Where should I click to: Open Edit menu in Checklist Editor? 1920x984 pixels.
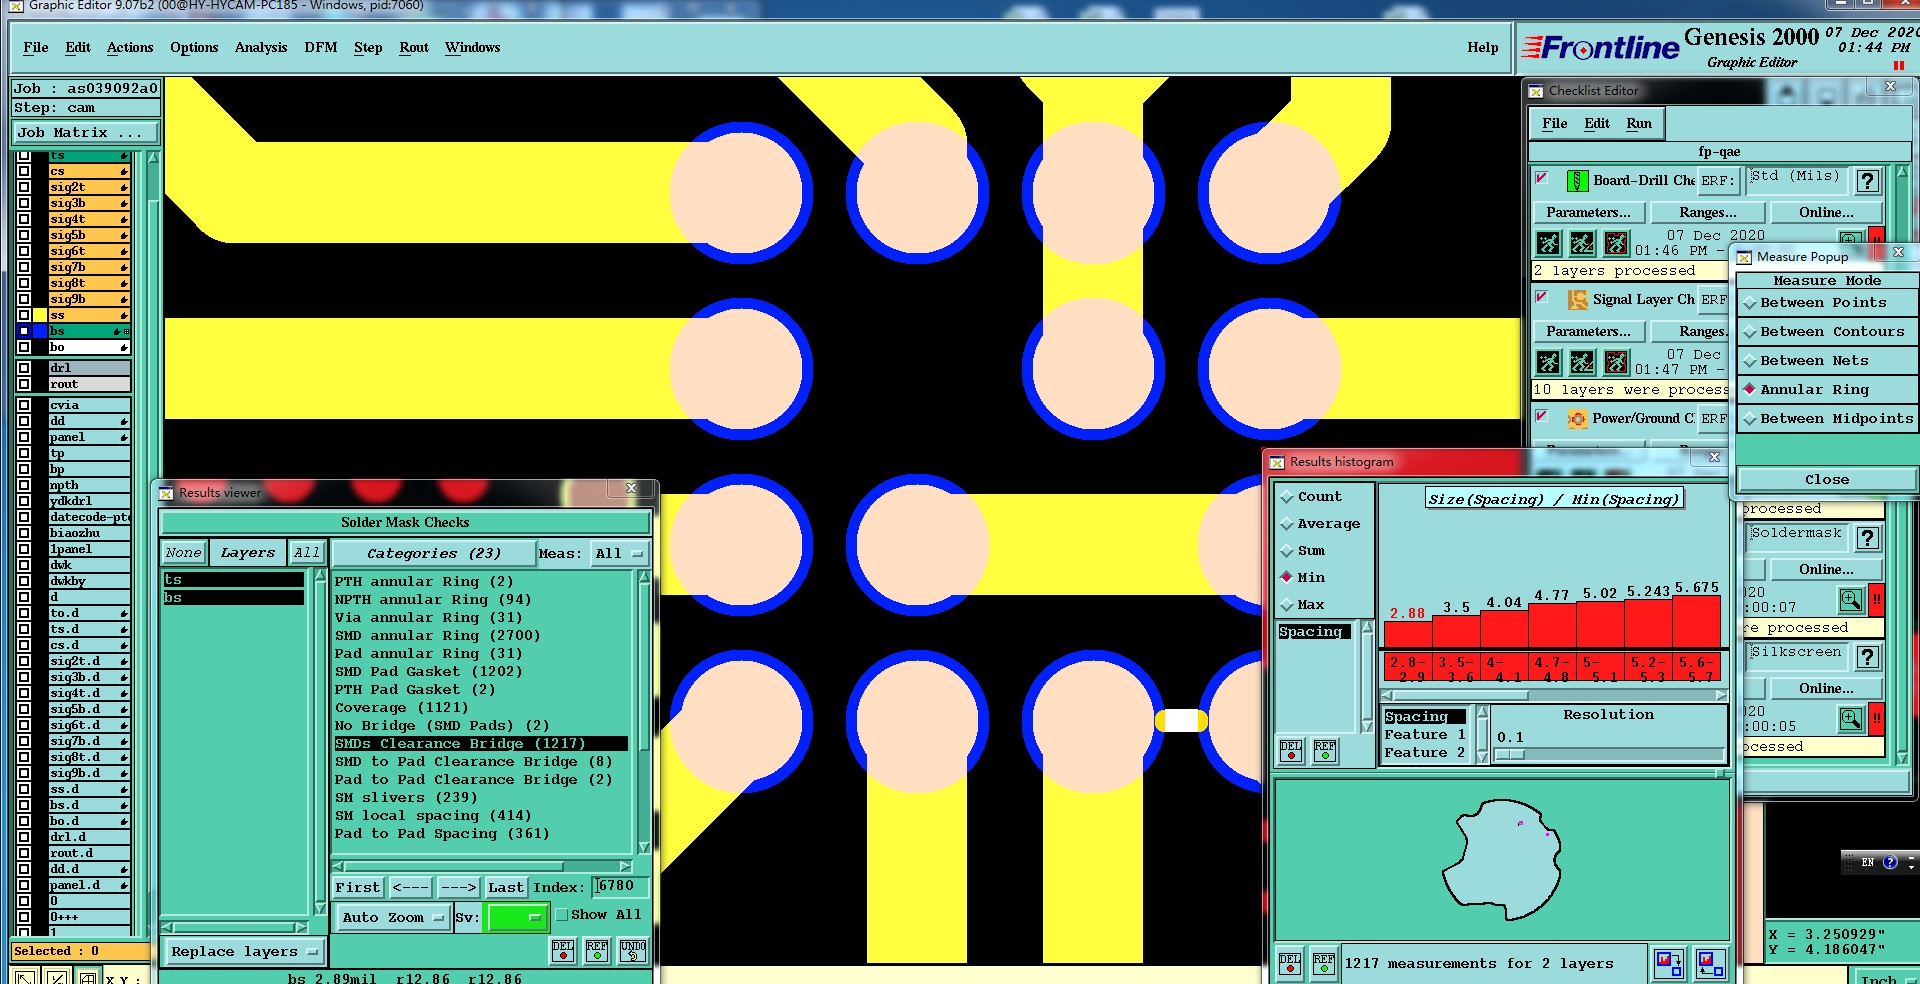(1597, 124)
